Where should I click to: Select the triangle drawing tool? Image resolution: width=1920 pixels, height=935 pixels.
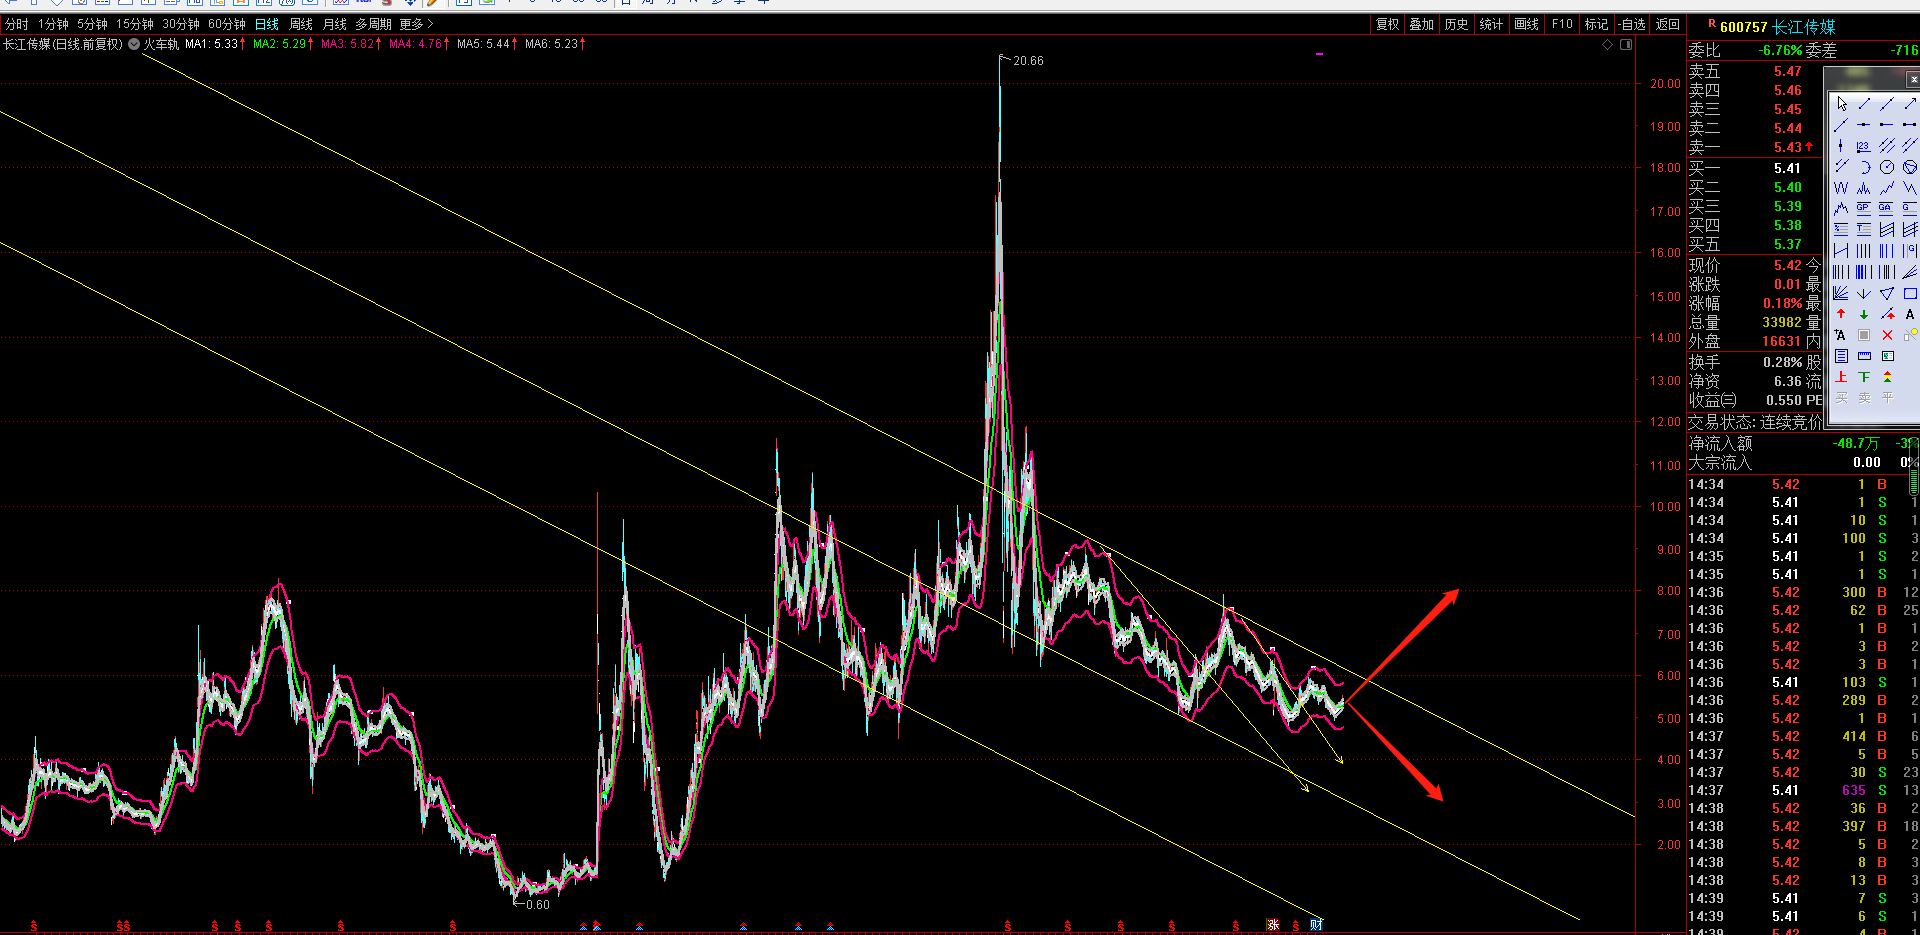click(x=1887, y=293)
